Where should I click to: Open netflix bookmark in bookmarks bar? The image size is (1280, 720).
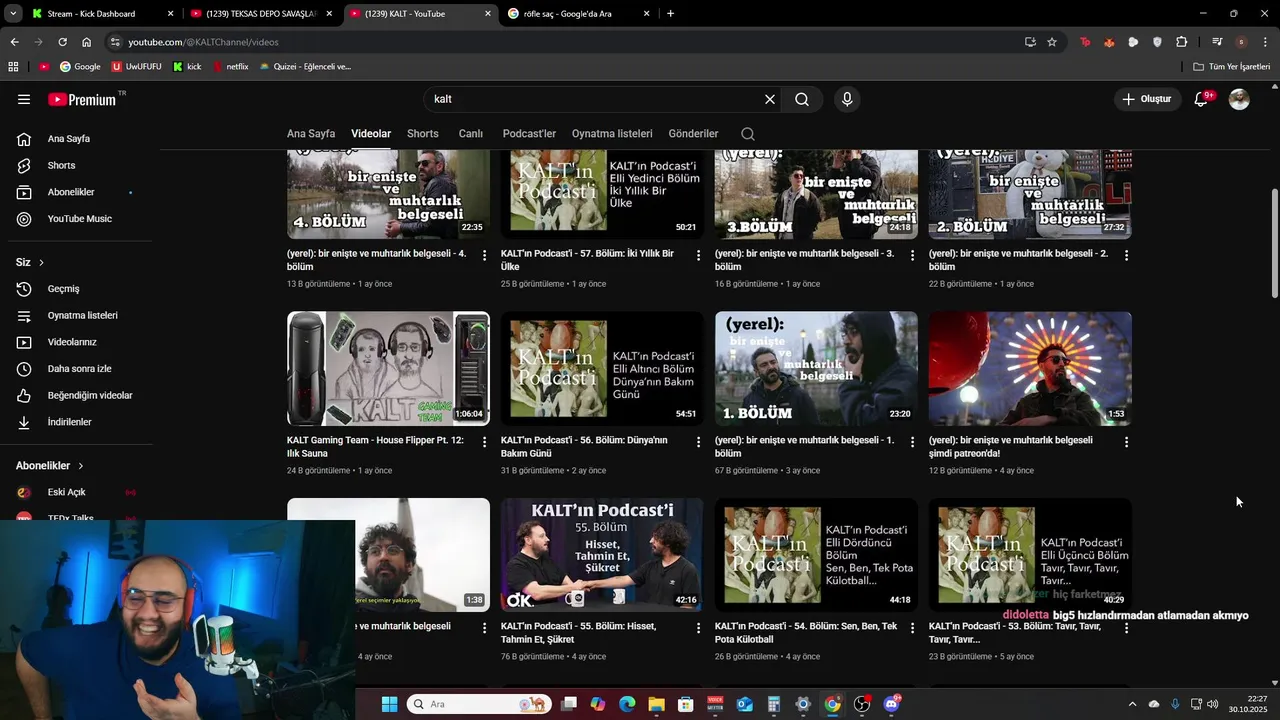(229, 67)
